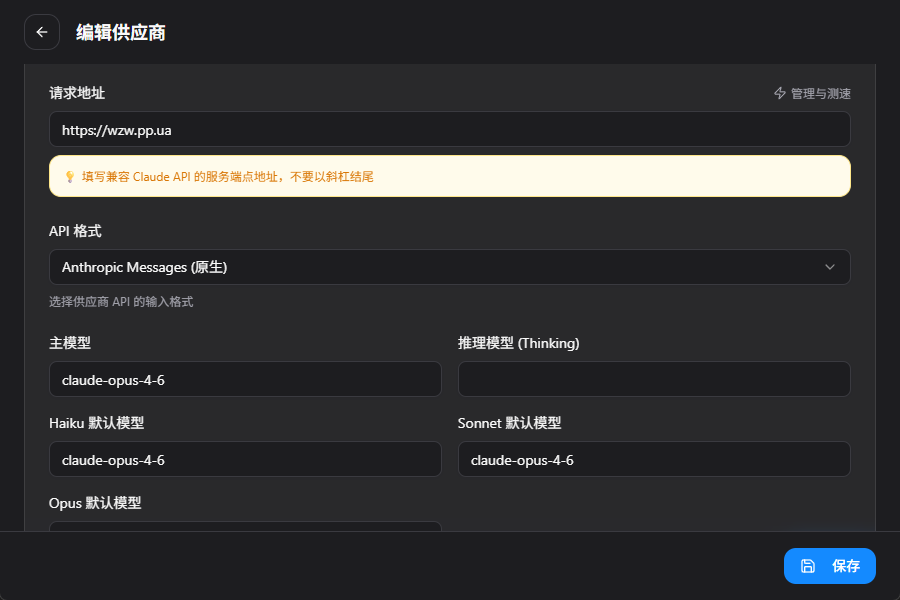Click the yellow hint text about Claude API endpoint
Screen dimensions: 900x600
(x=227, y=177)
